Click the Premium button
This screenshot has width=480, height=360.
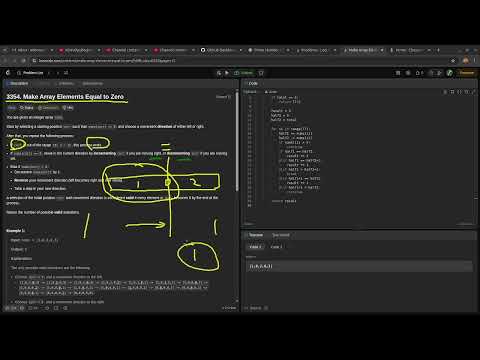[x=466, y=73]
